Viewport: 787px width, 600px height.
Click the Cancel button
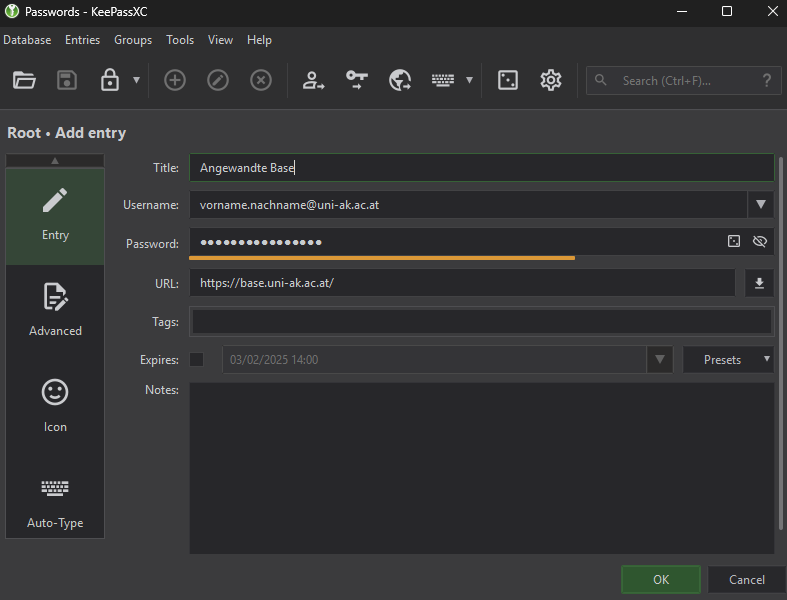point(747,579)
